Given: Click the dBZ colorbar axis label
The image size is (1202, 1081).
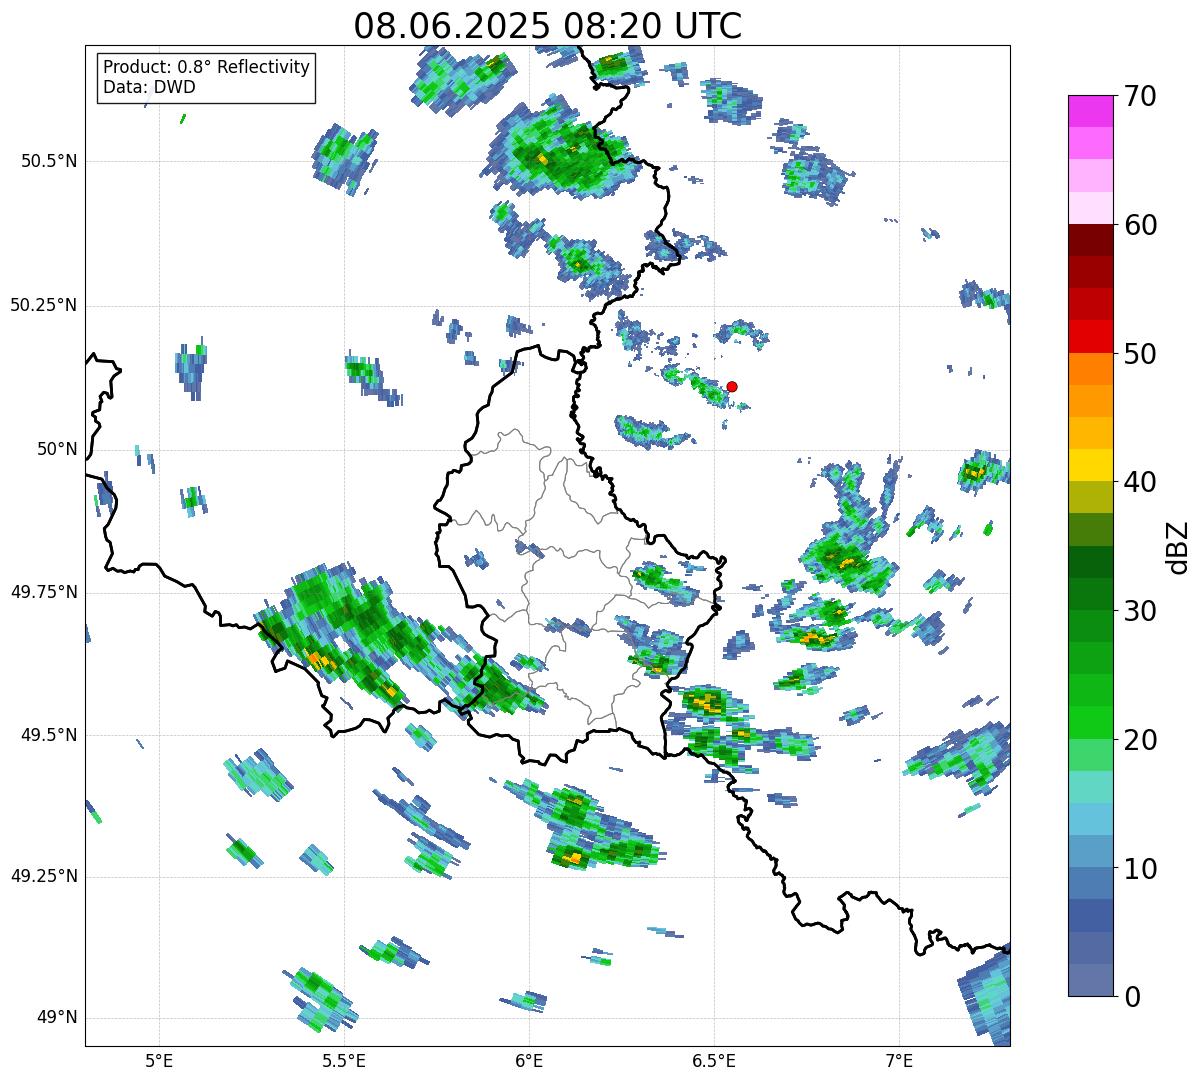Looking at the screenshot, I should coord(1178,546).
